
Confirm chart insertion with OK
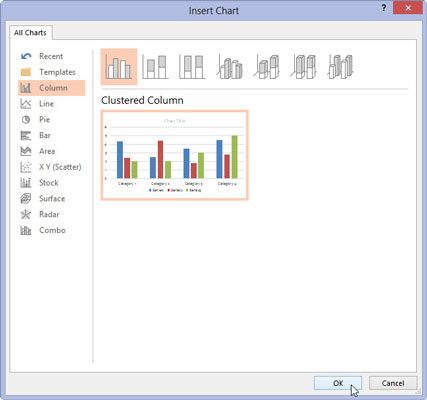click(x=338, y=383)
